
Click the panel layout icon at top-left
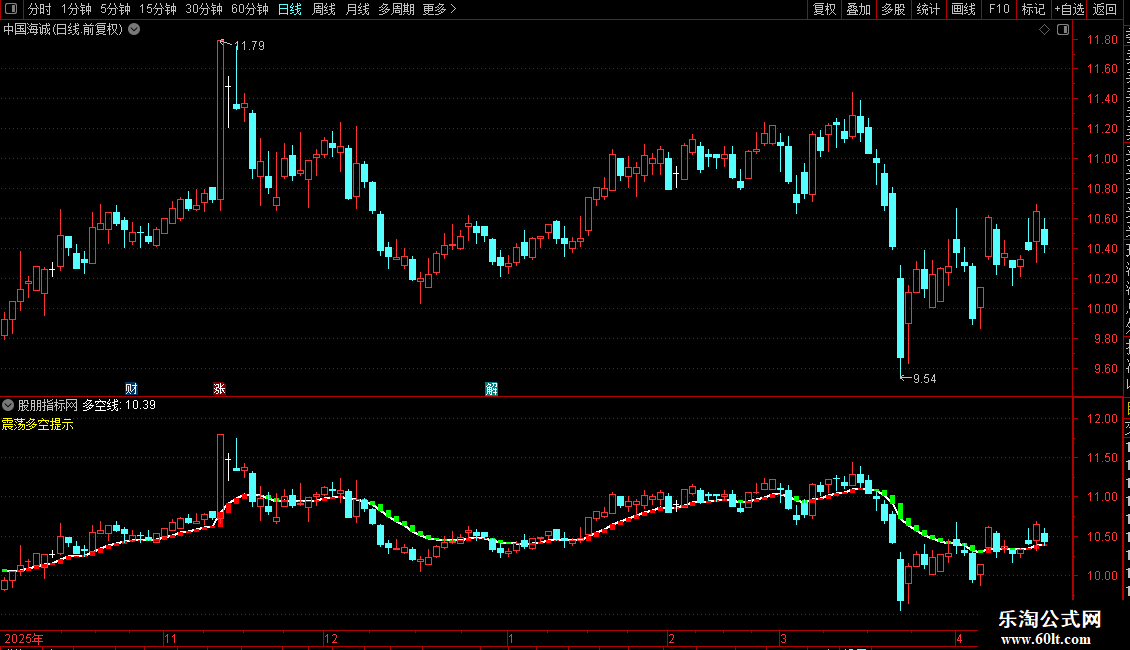pos(11,9)
